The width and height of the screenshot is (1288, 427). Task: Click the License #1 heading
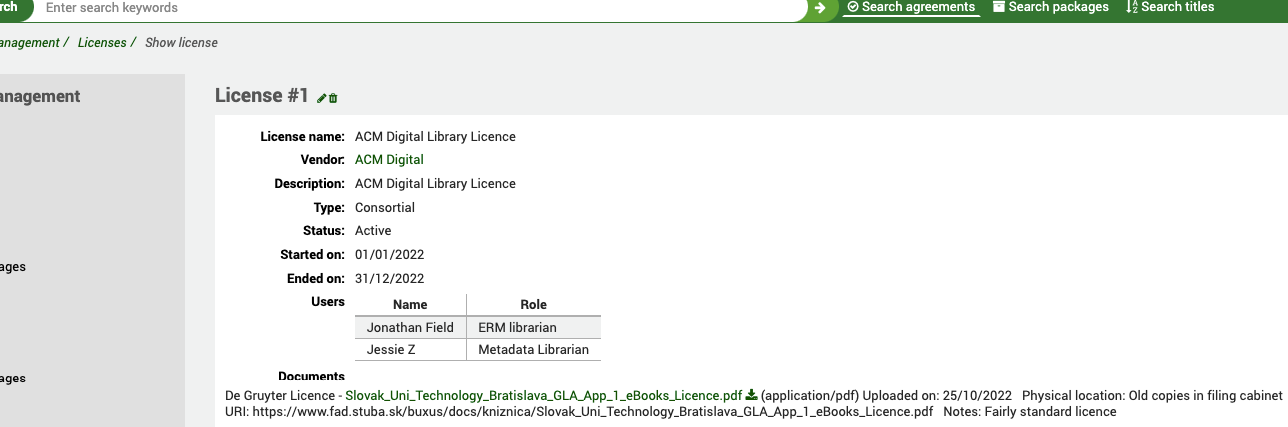pyautogui.click(x=262, y=96)
